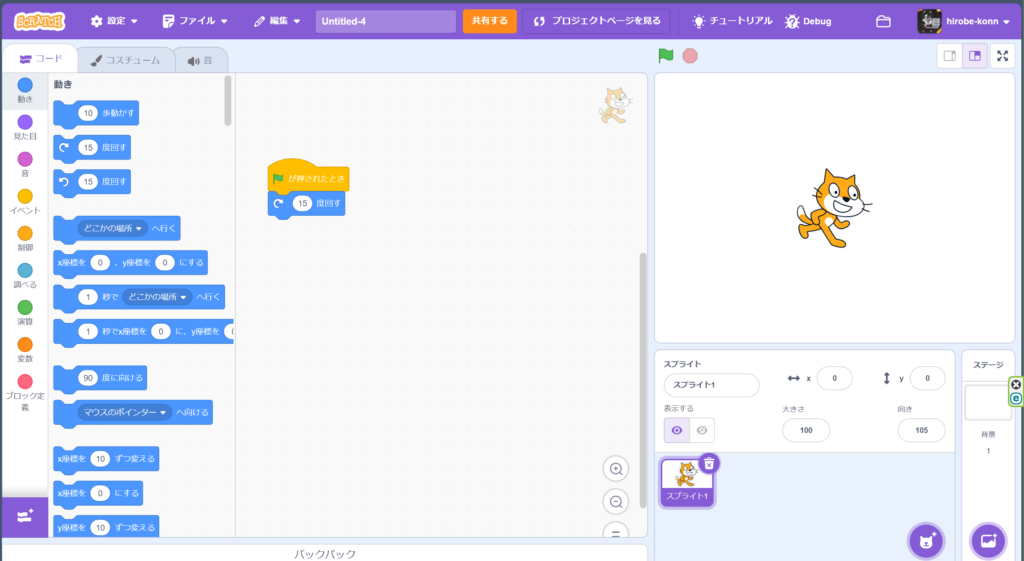Image resolution: width=1024 pixels, height=561 pixels.
Task: Open プロジェクトページを見る project page
Action: coord(596,21)
